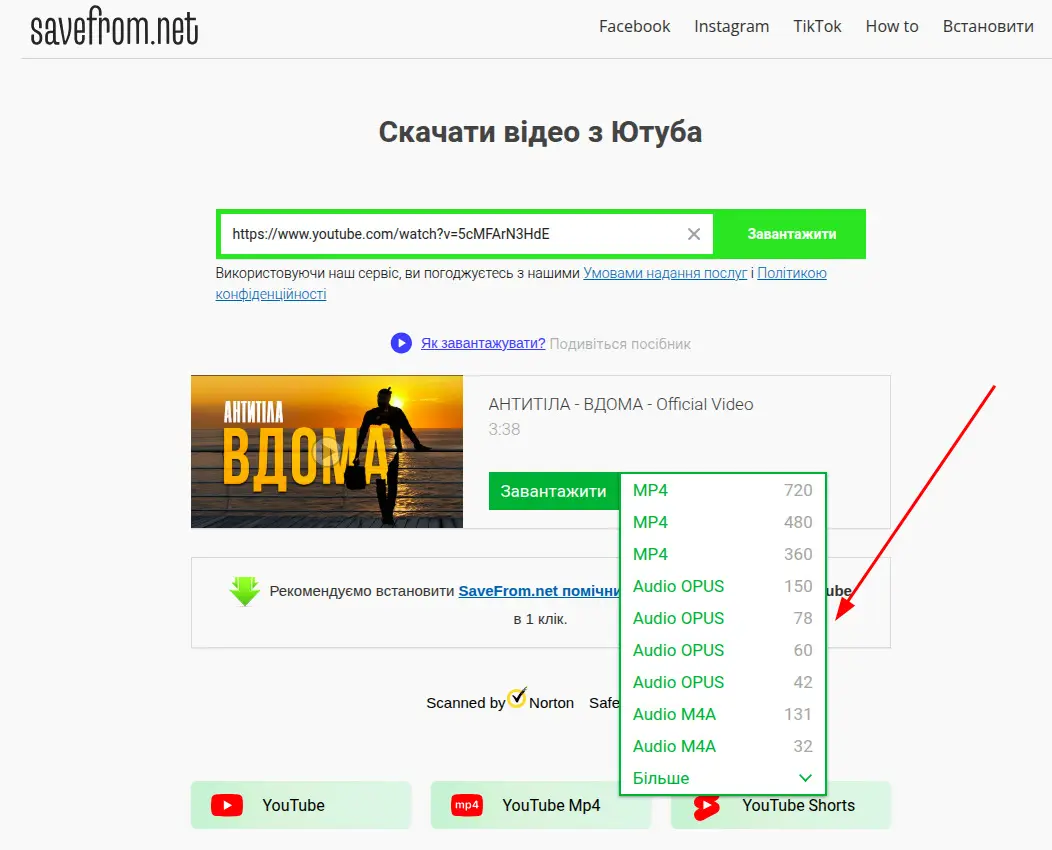Select MP4 720 format

723,490
